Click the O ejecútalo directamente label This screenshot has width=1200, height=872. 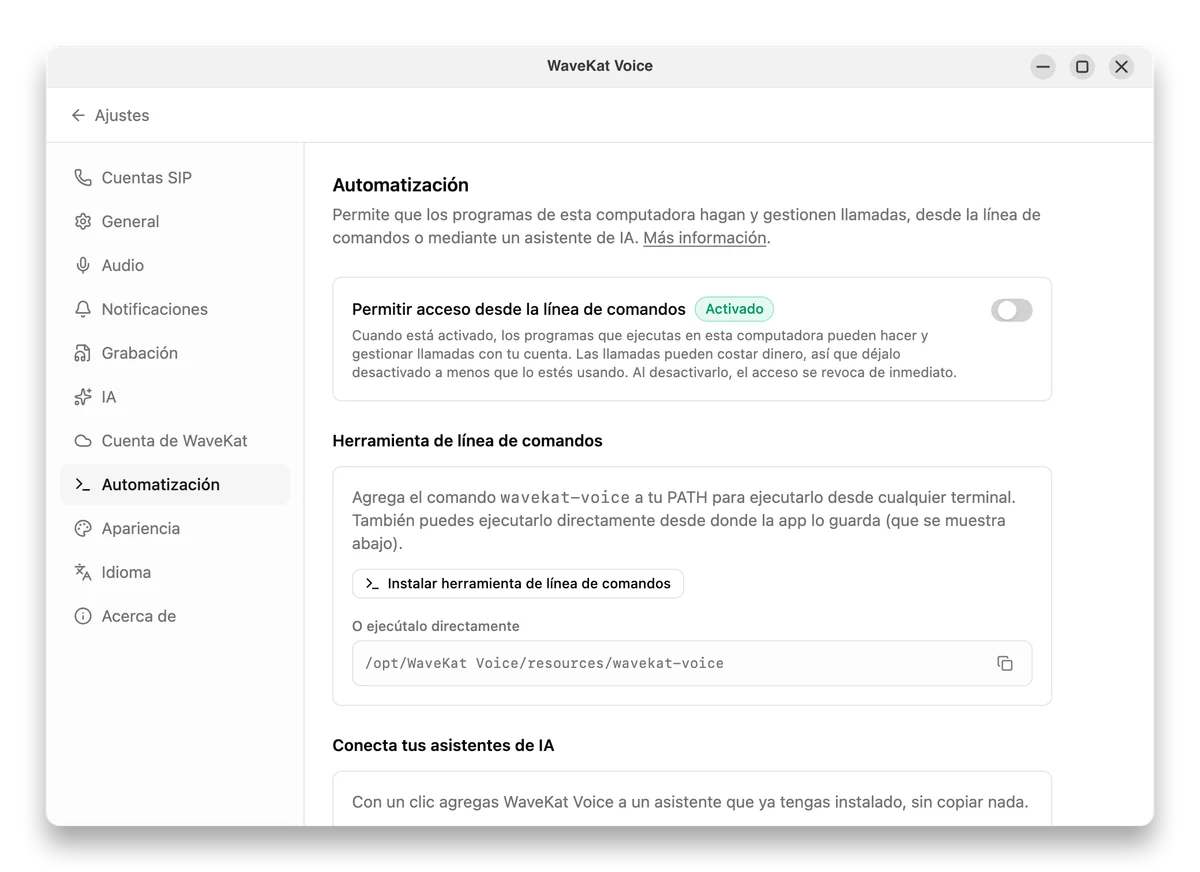point(436,627)
